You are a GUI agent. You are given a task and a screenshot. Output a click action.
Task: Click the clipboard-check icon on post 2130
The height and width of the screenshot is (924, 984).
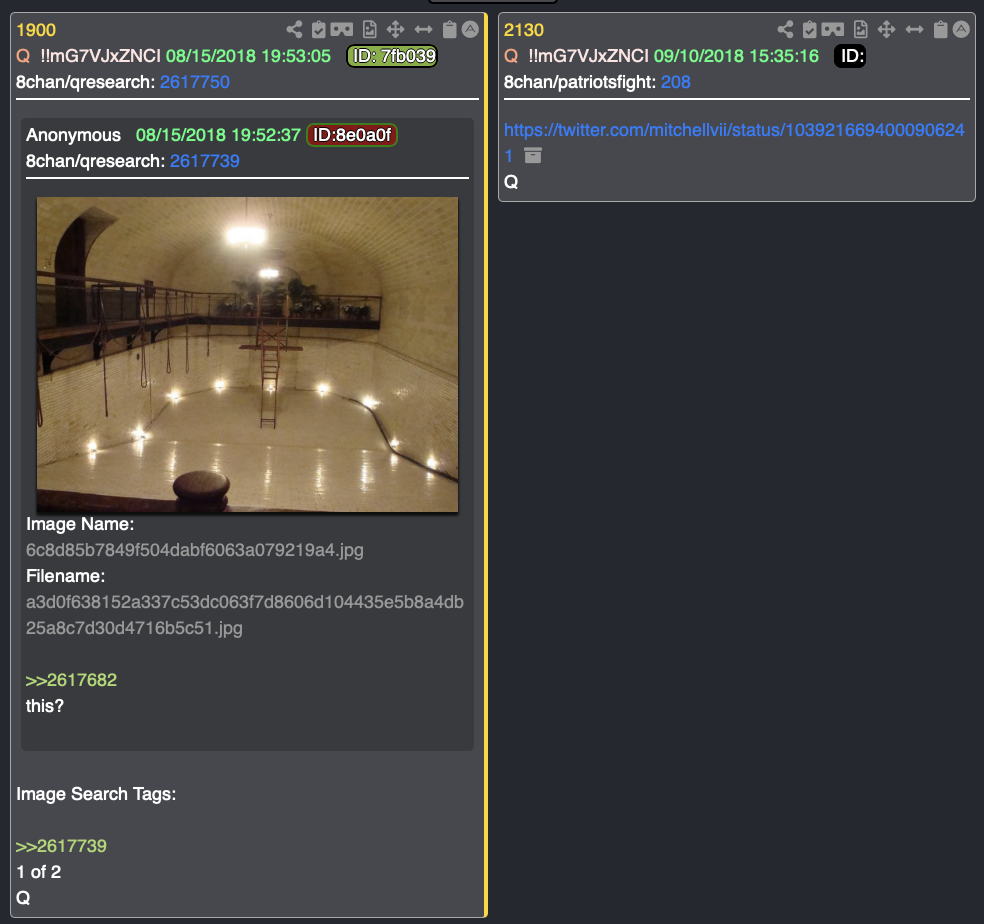[810, 30]
